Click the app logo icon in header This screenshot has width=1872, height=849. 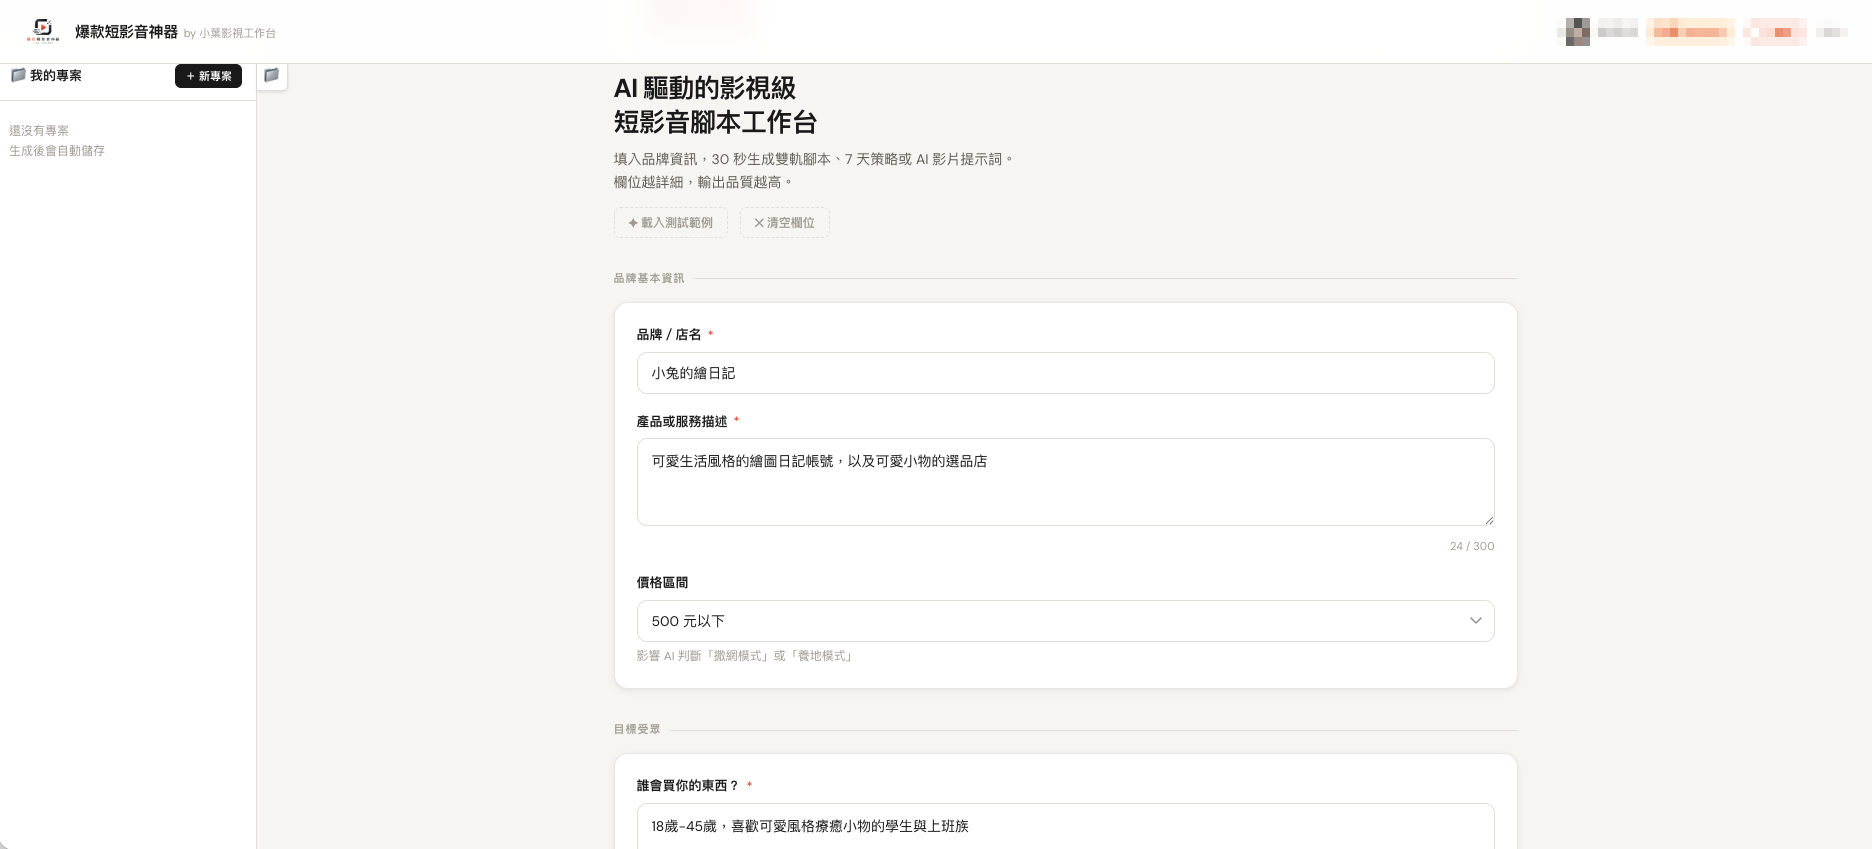[x=43, y=31]
